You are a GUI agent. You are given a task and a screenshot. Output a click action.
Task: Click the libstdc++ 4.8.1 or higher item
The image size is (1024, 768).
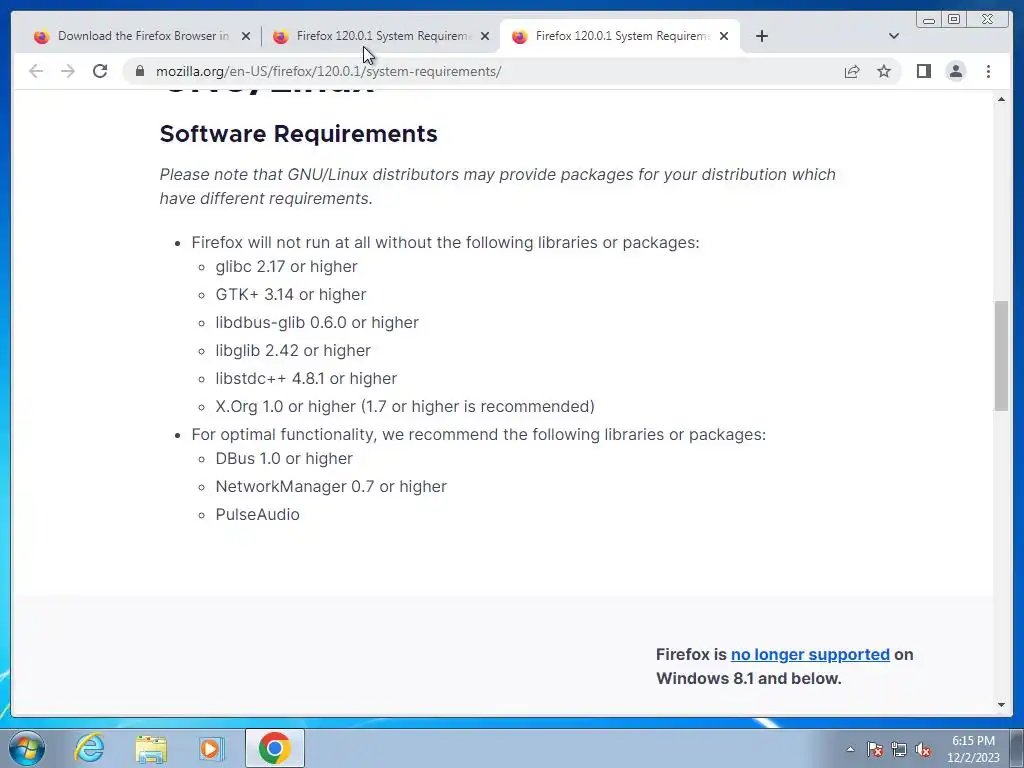click(306, 379)
